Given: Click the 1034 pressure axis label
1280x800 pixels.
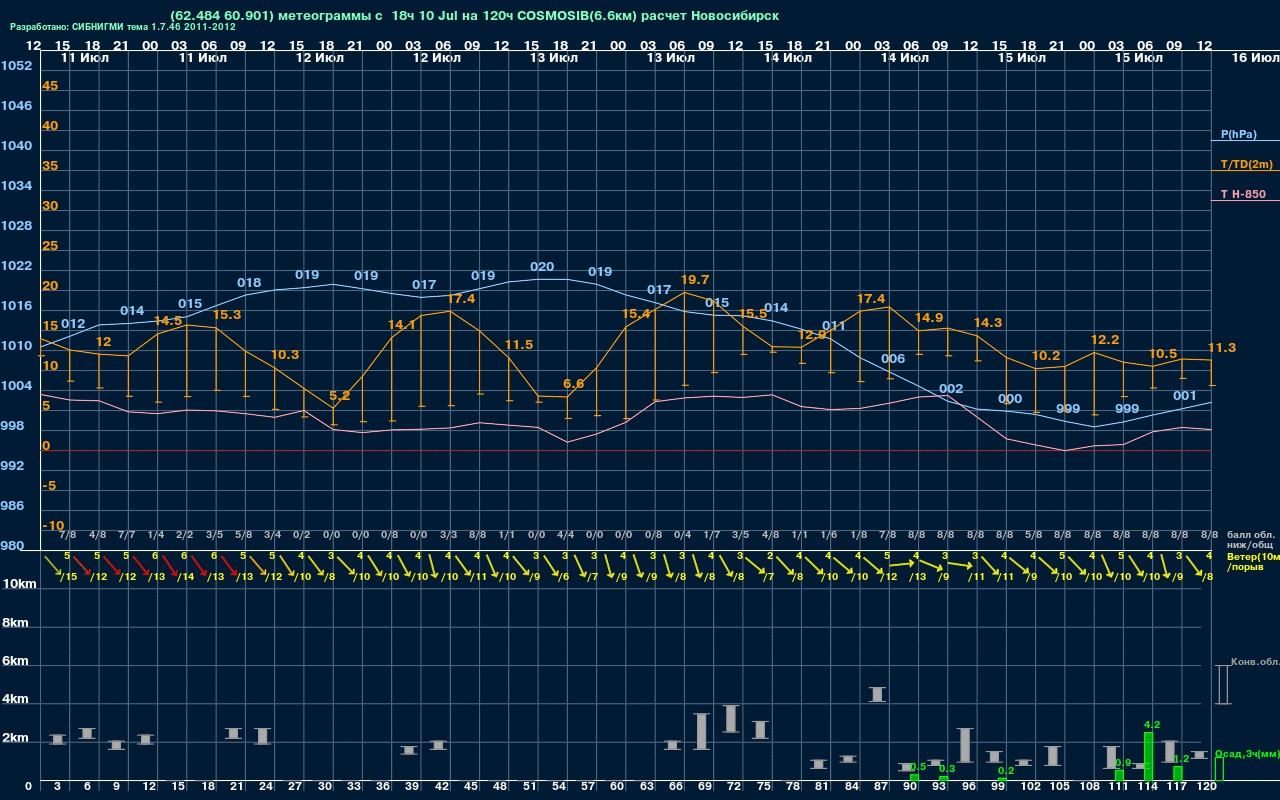Looking at the screenshot, I should (16, 186).
